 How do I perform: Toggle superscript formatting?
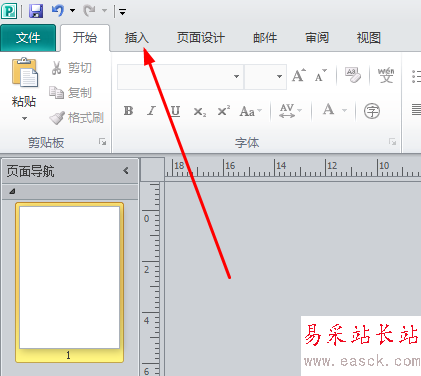coord(223,111)
